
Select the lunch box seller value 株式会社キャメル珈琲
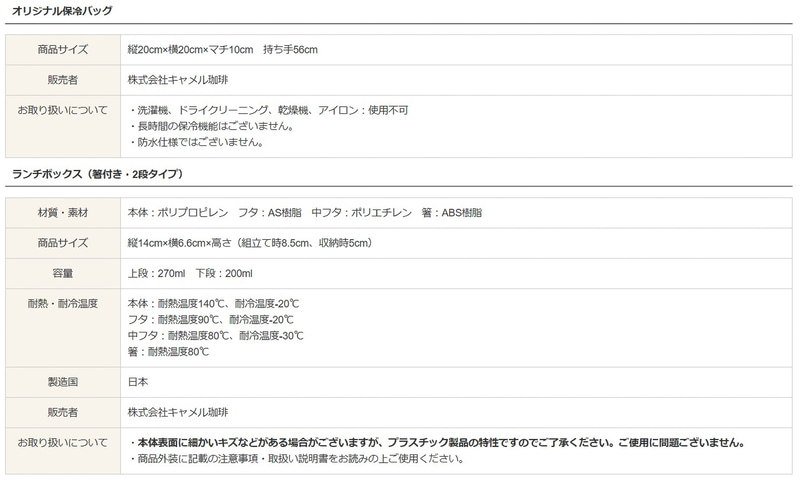click(178, 412)
